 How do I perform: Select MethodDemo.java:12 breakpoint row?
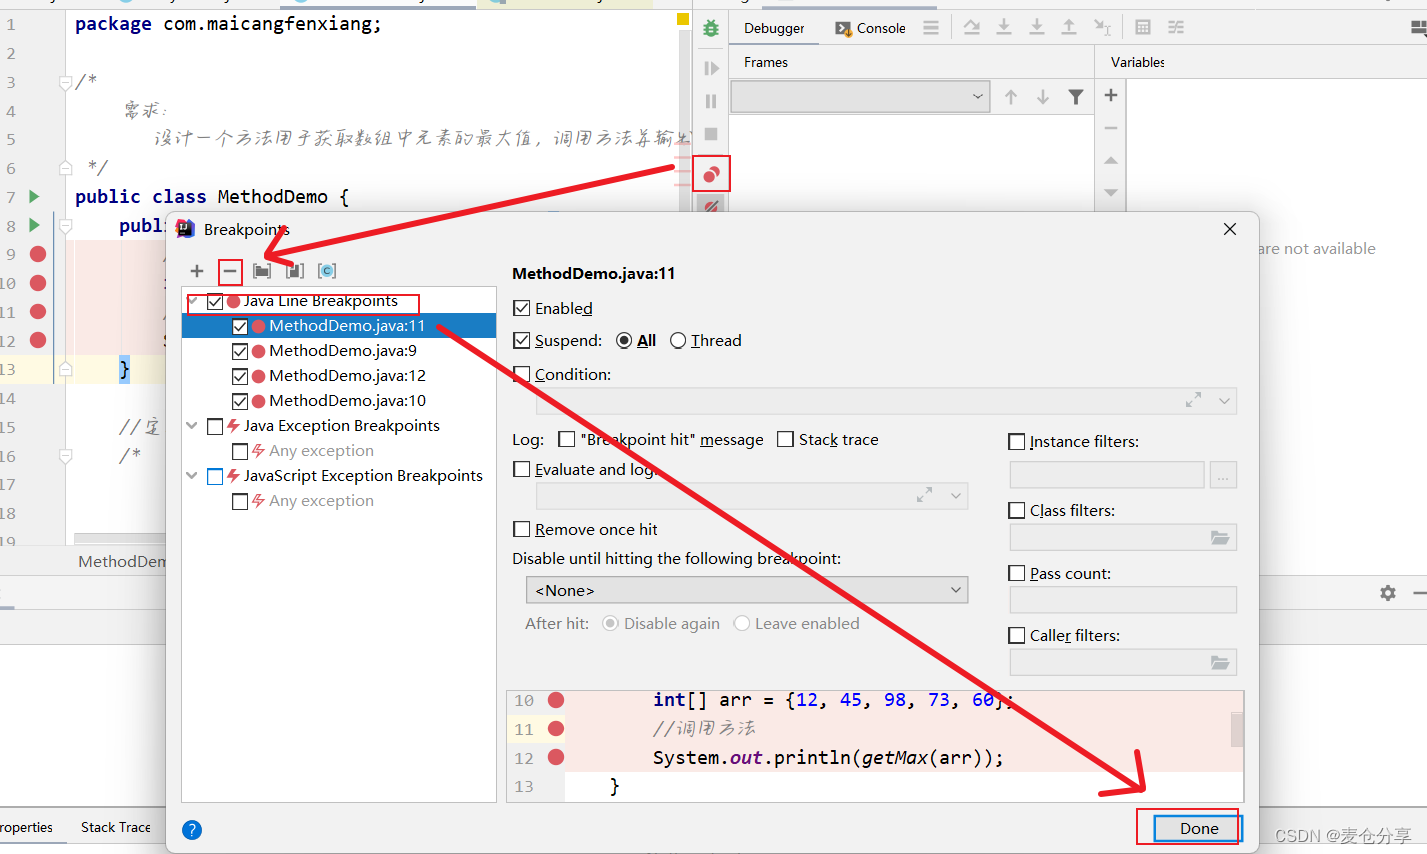(339, 376)
